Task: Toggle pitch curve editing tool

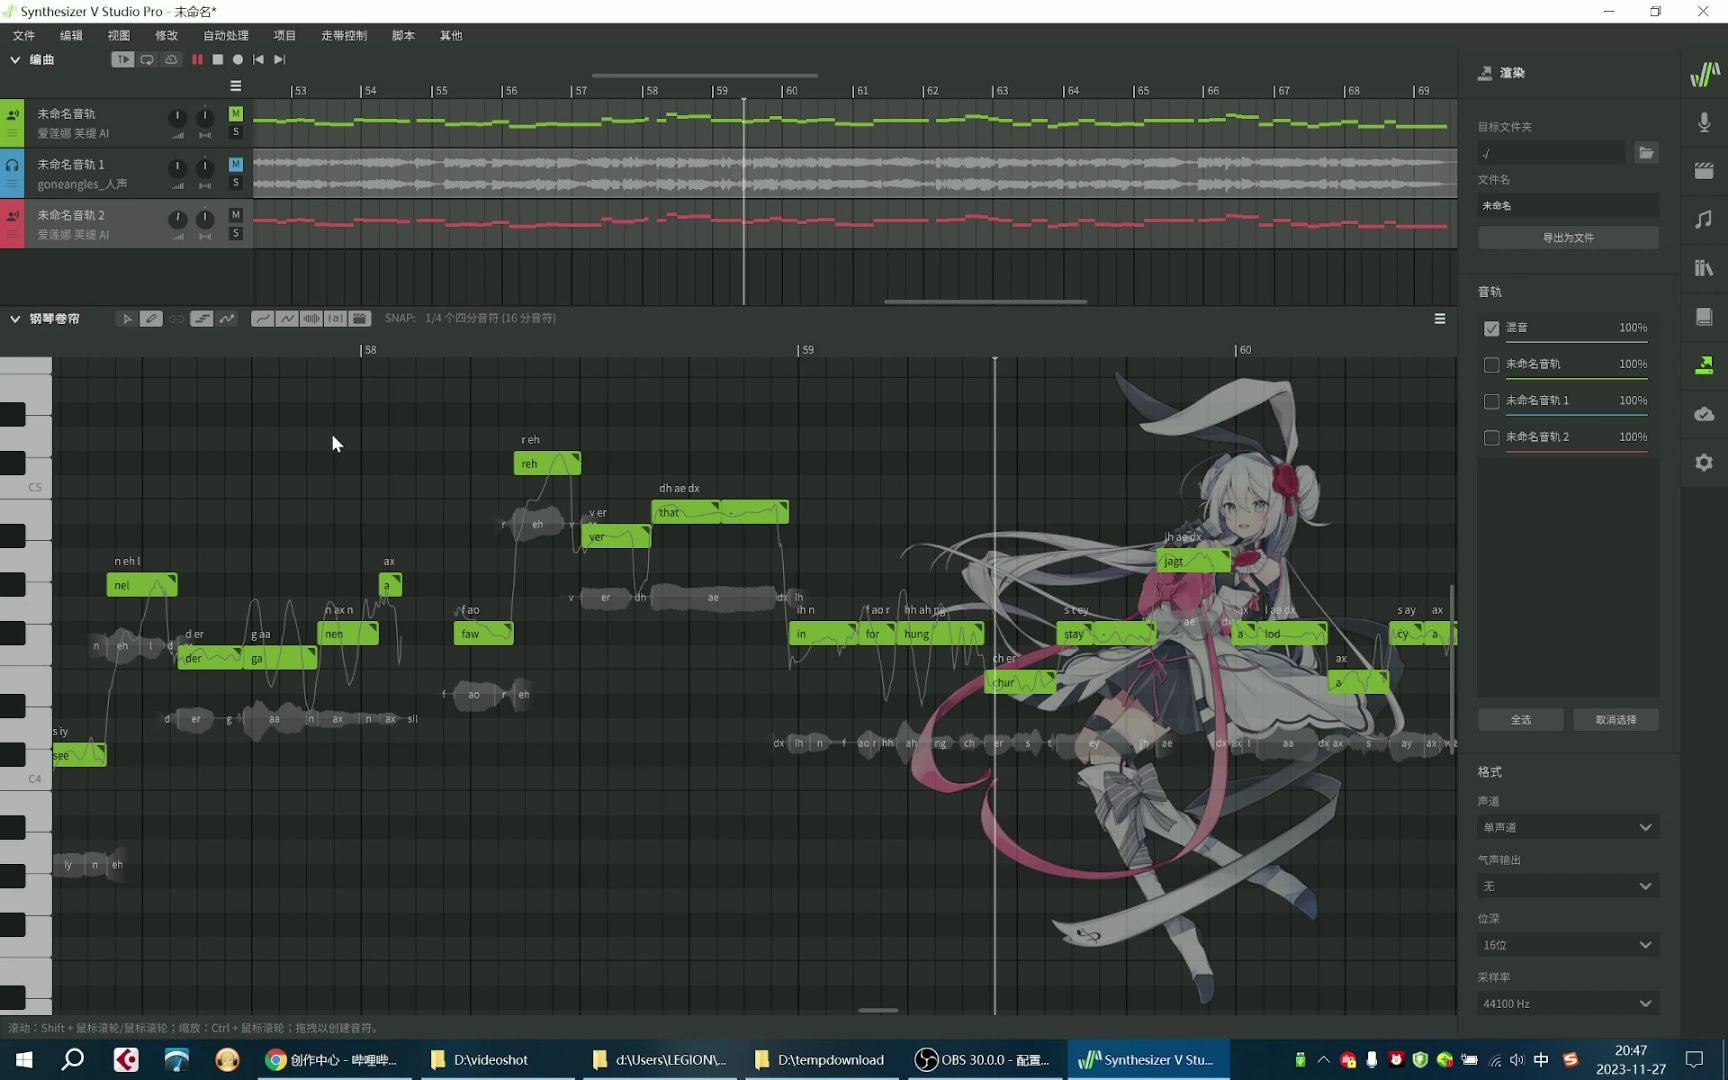Action: pyautogui.click(x=227, y=319)
